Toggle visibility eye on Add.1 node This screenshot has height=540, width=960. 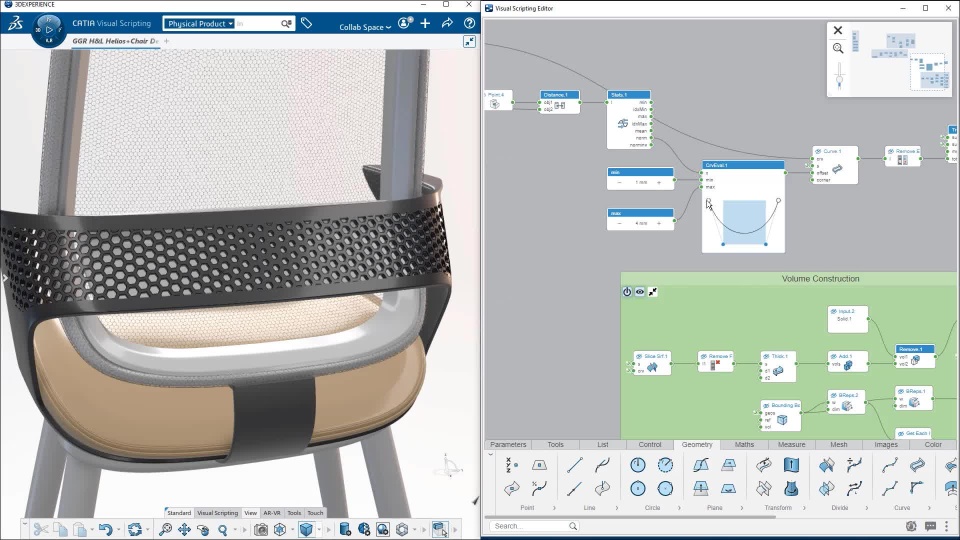[834, 356]
